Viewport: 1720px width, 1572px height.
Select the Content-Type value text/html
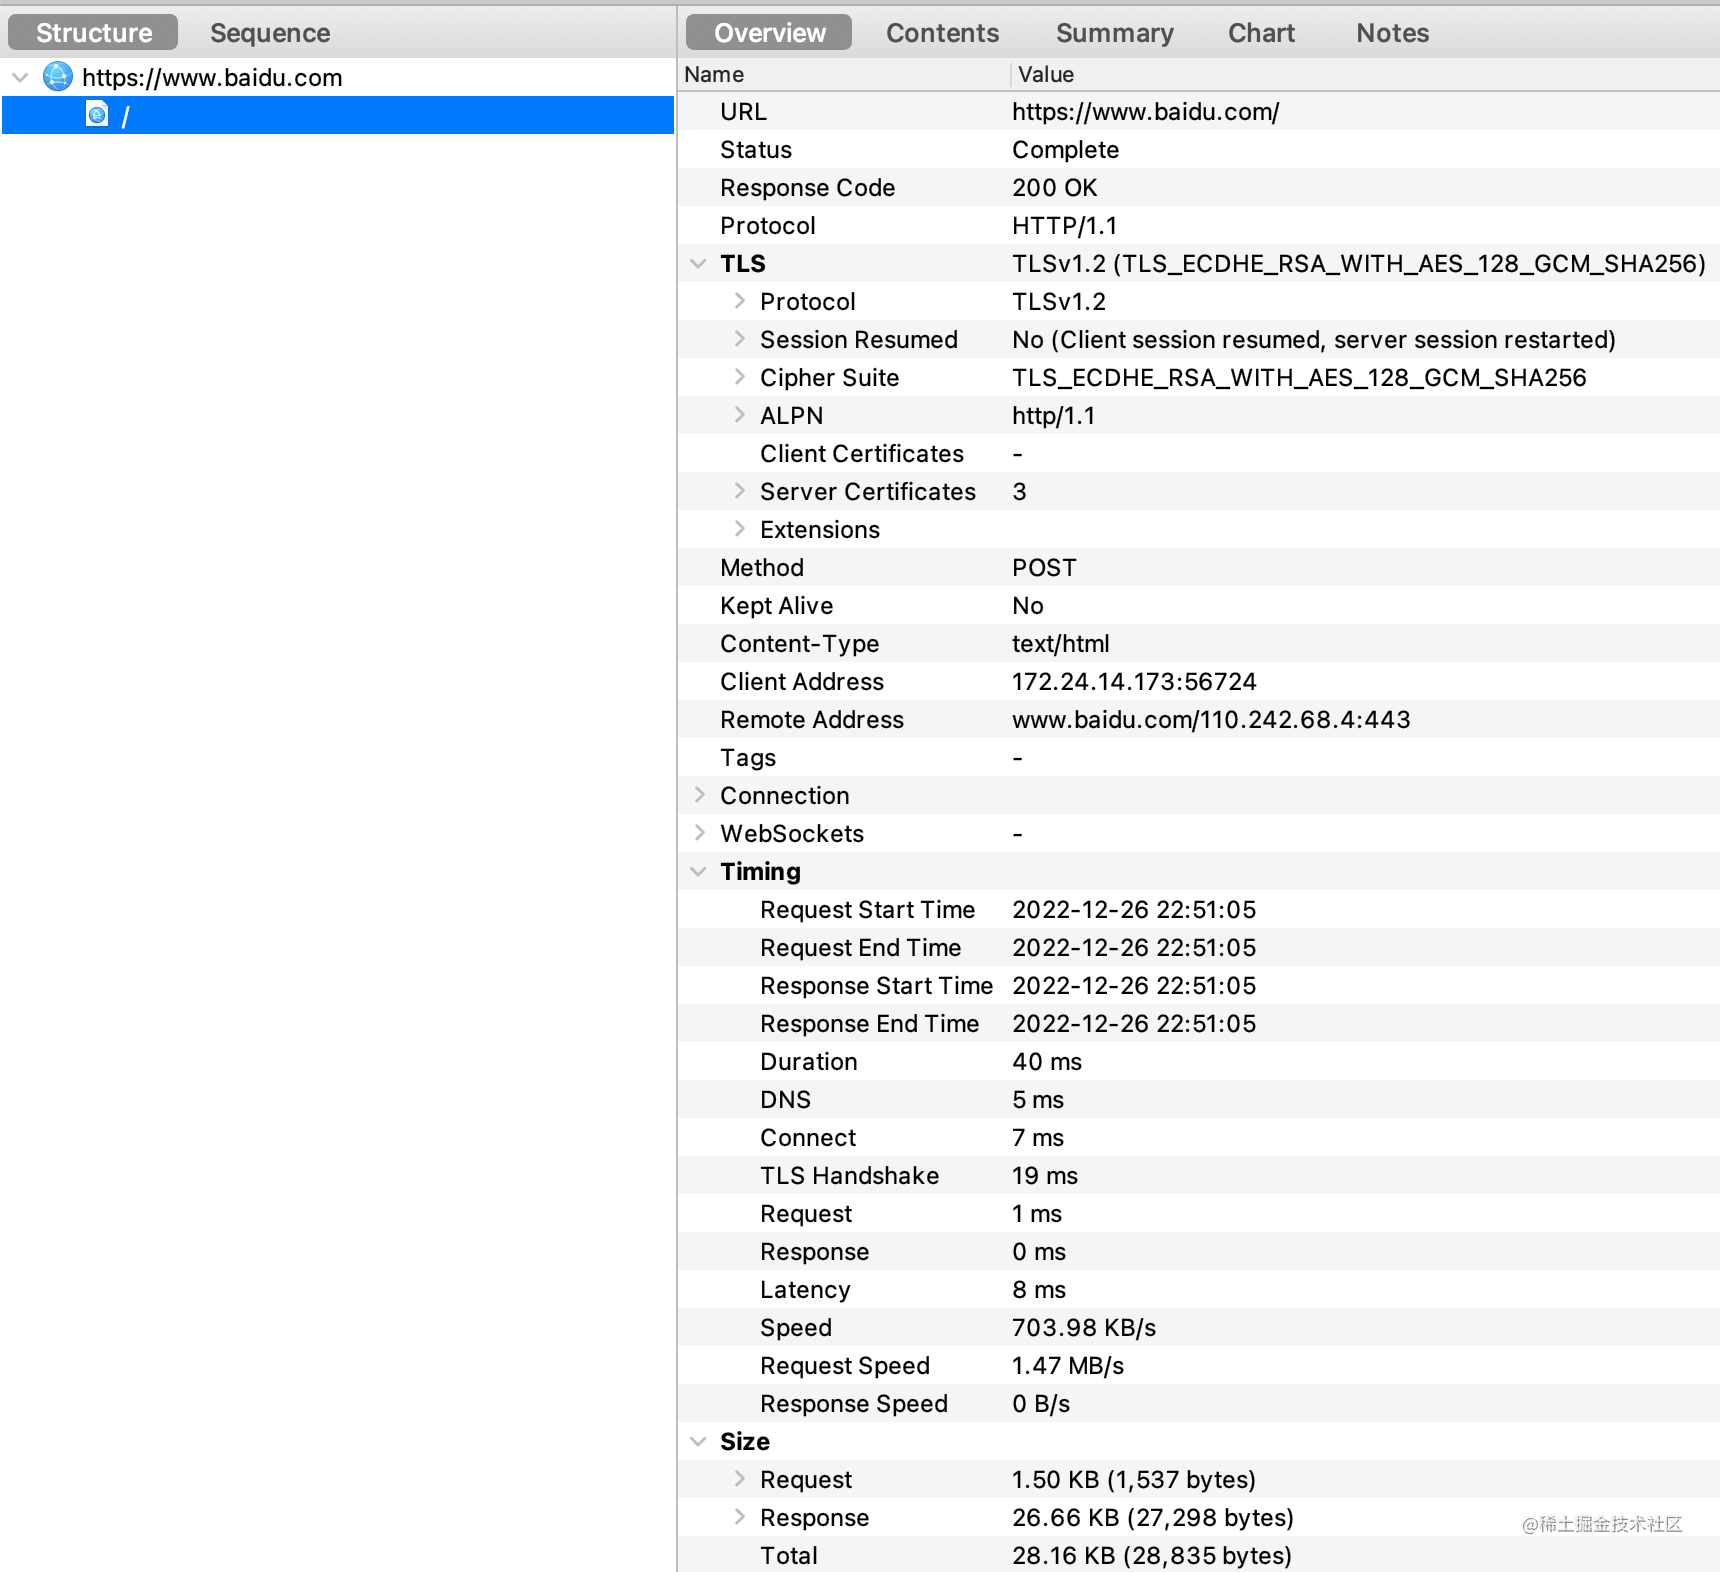[x=1061, y=644]
